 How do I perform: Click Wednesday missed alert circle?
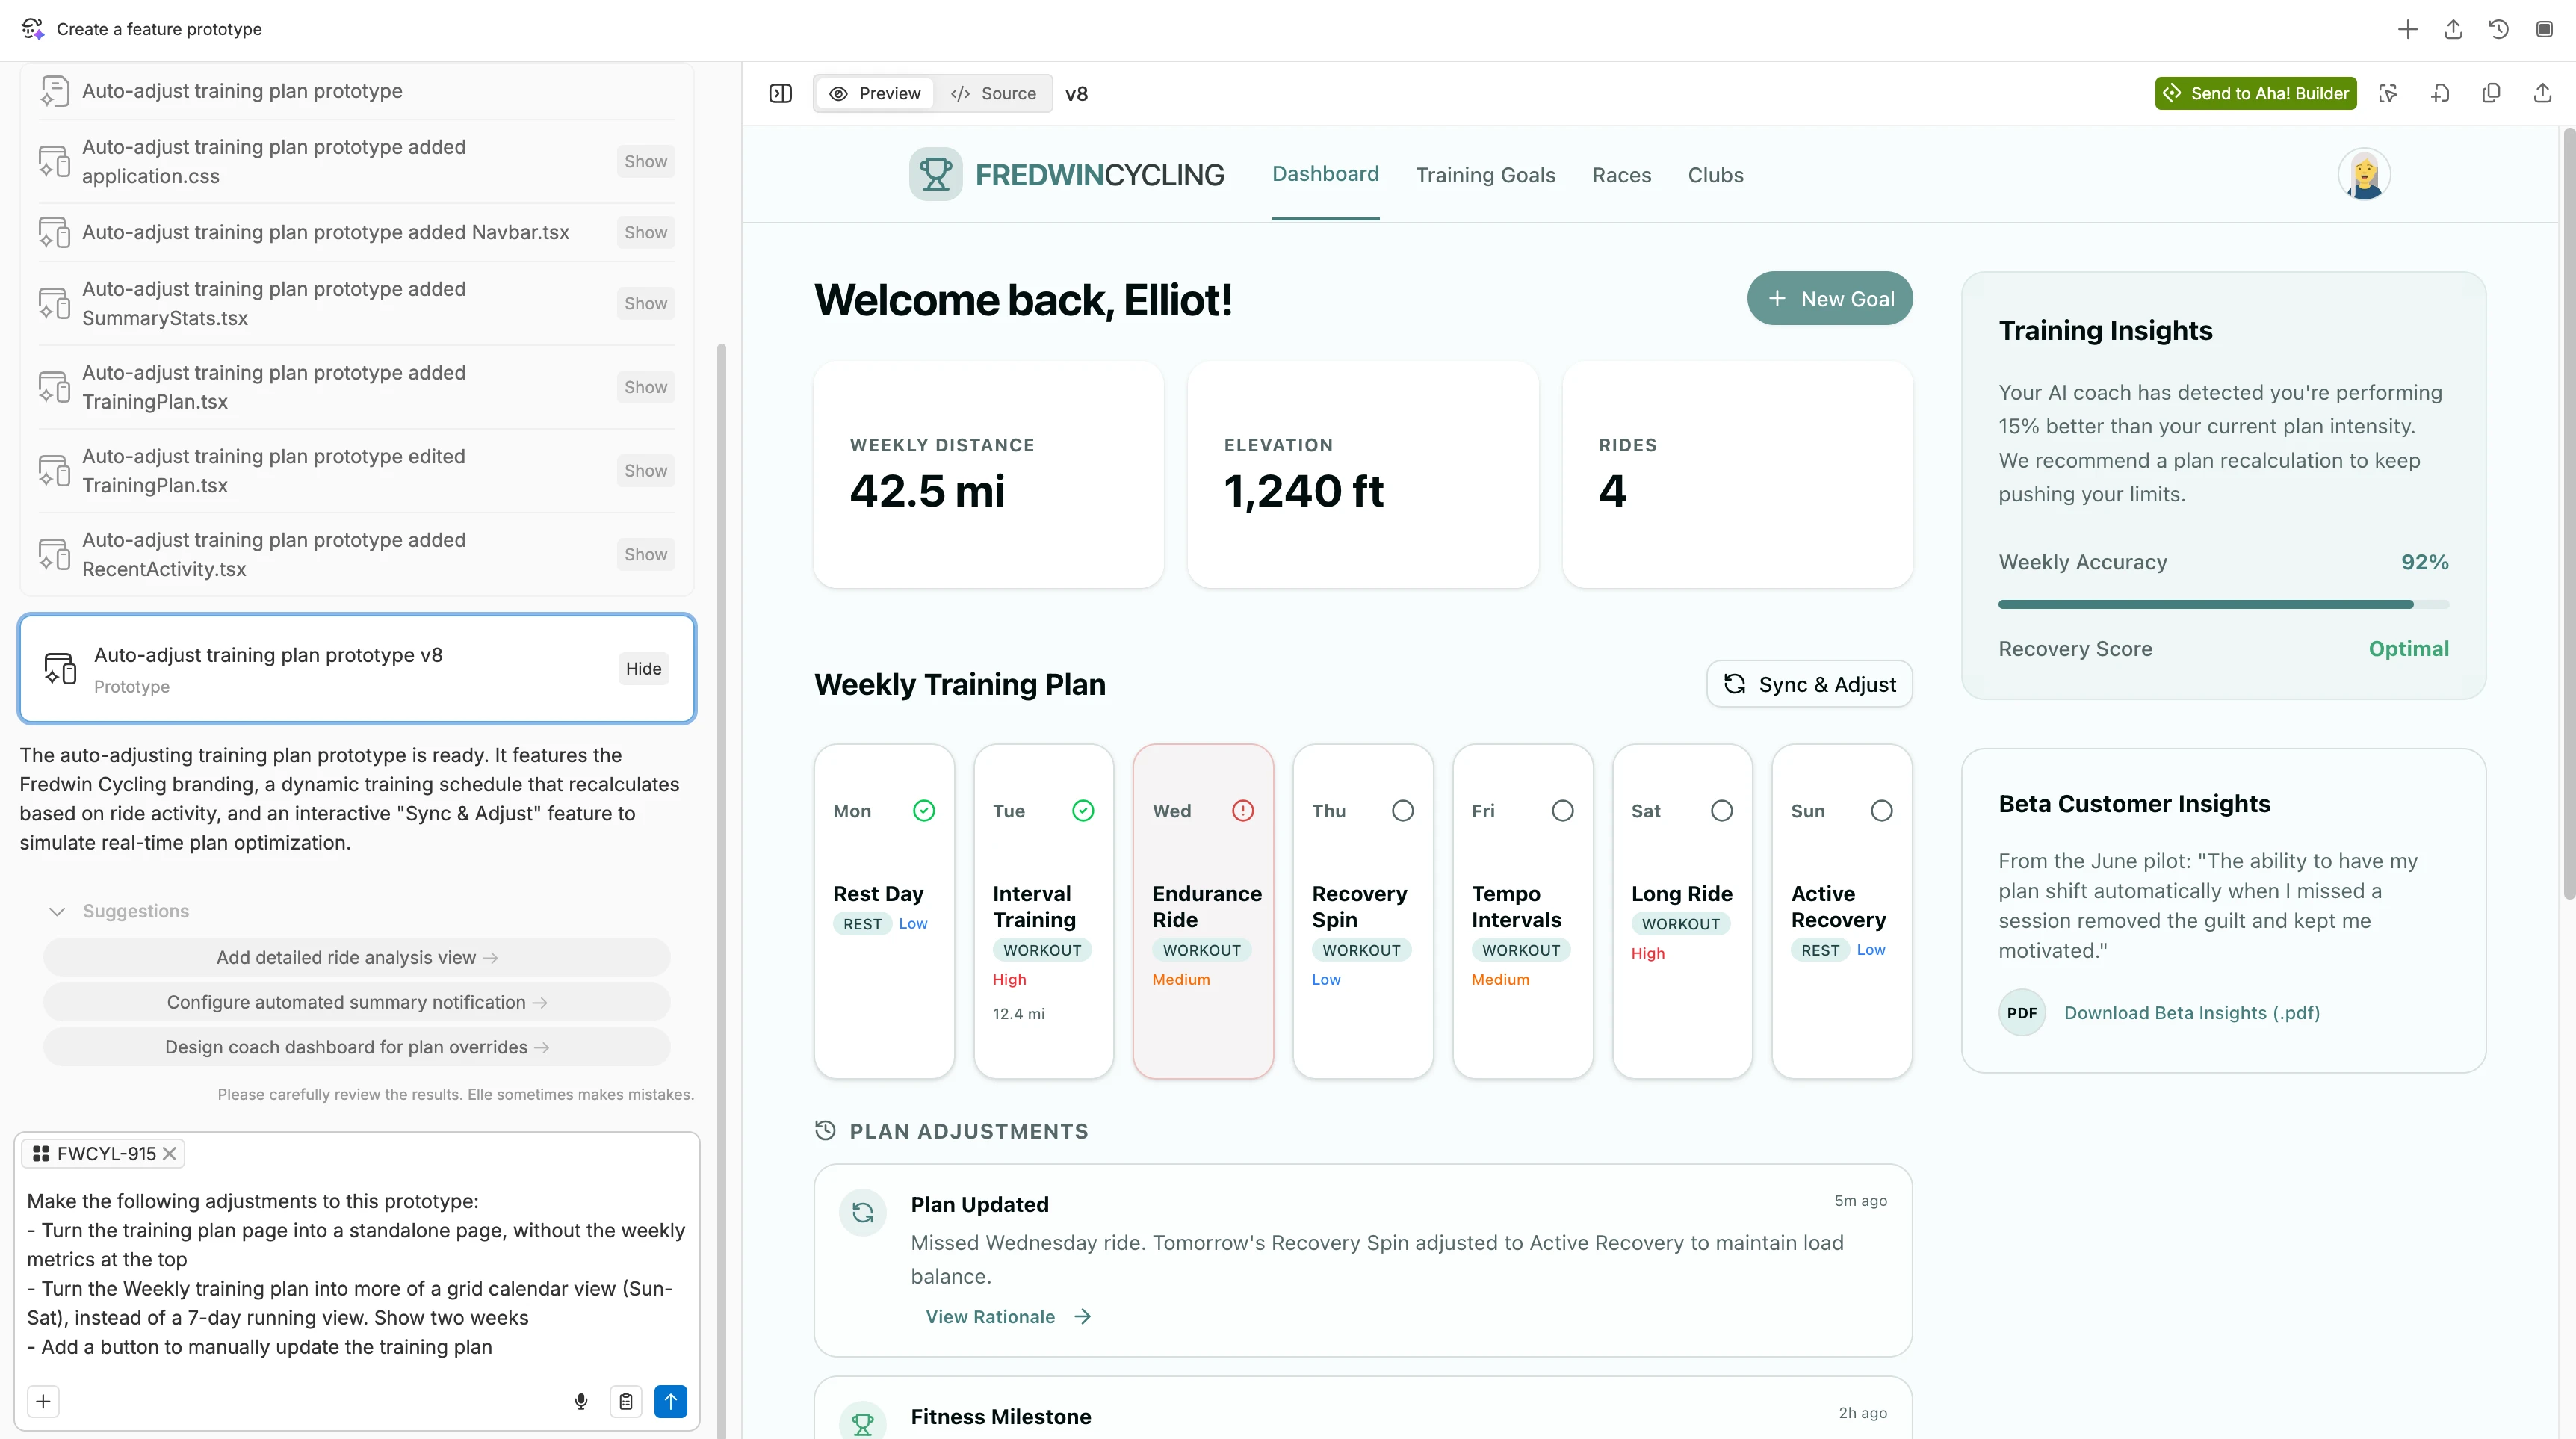pyautogui.click(x=1242, y=810)
